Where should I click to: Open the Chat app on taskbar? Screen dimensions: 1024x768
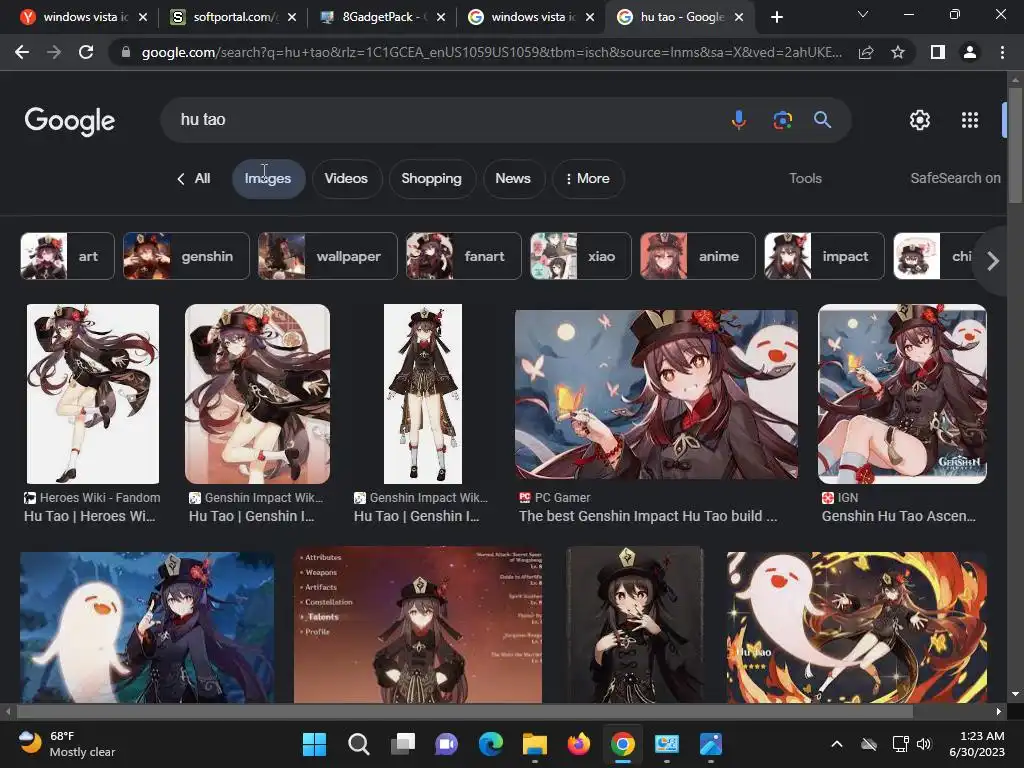point(447,744)
